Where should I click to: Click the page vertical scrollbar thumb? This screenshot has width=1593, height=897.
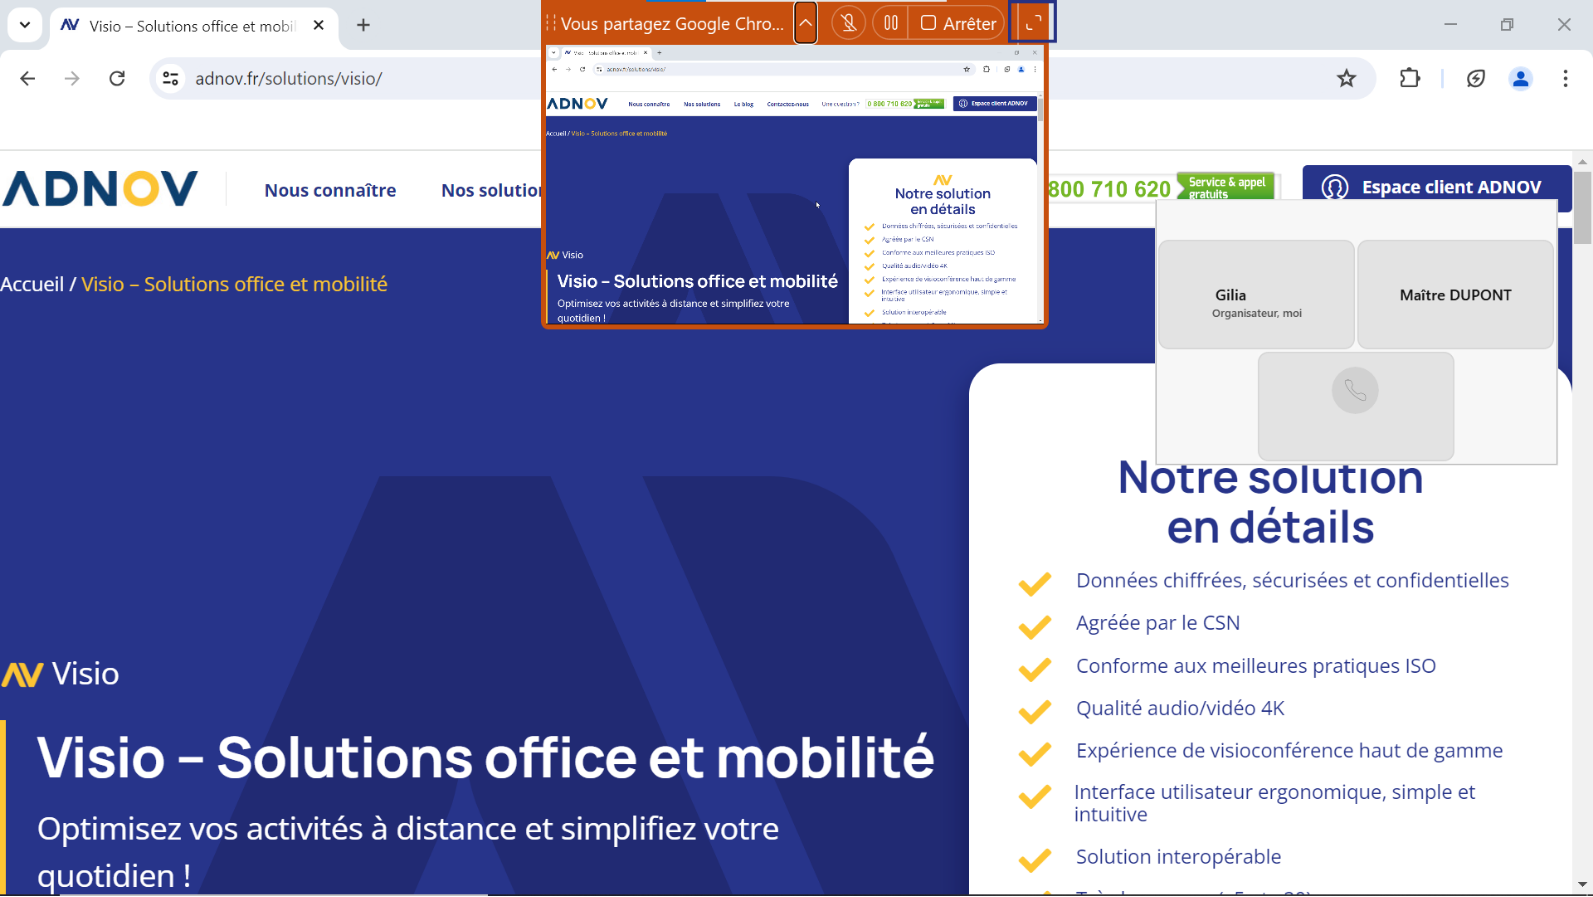click(x=1583, y=207)
